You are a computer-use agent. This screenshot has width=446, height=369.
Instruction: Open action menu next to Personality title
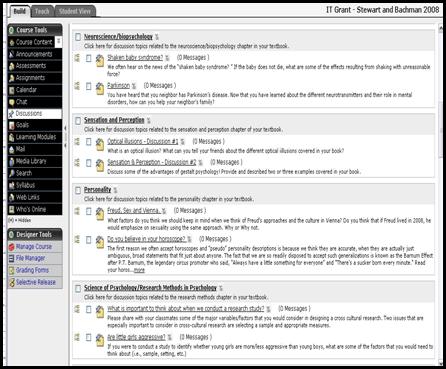pyautogui.click(x=115, y=190)
